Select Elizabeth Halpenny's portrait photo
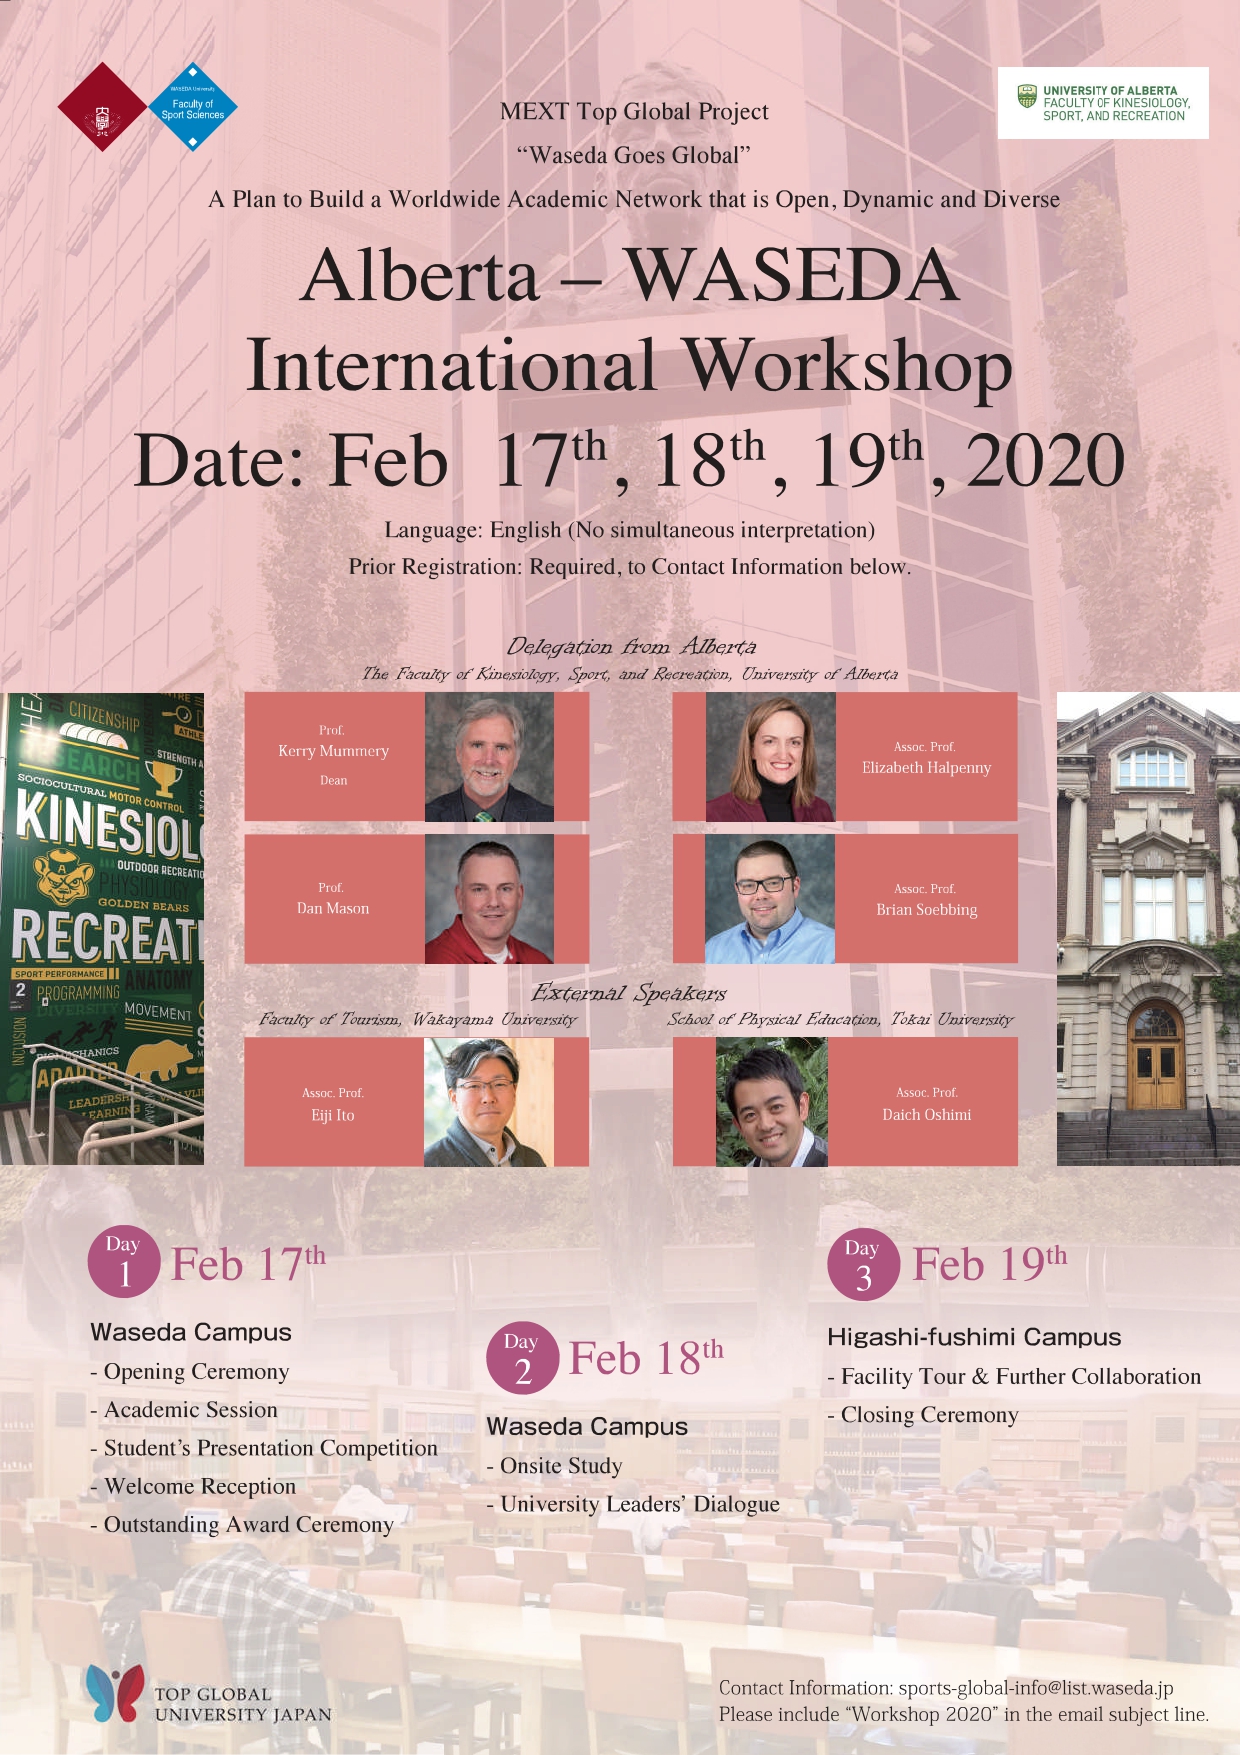Image resolution: width=1240 pixels, height=1755 pixels. point(770,757)
